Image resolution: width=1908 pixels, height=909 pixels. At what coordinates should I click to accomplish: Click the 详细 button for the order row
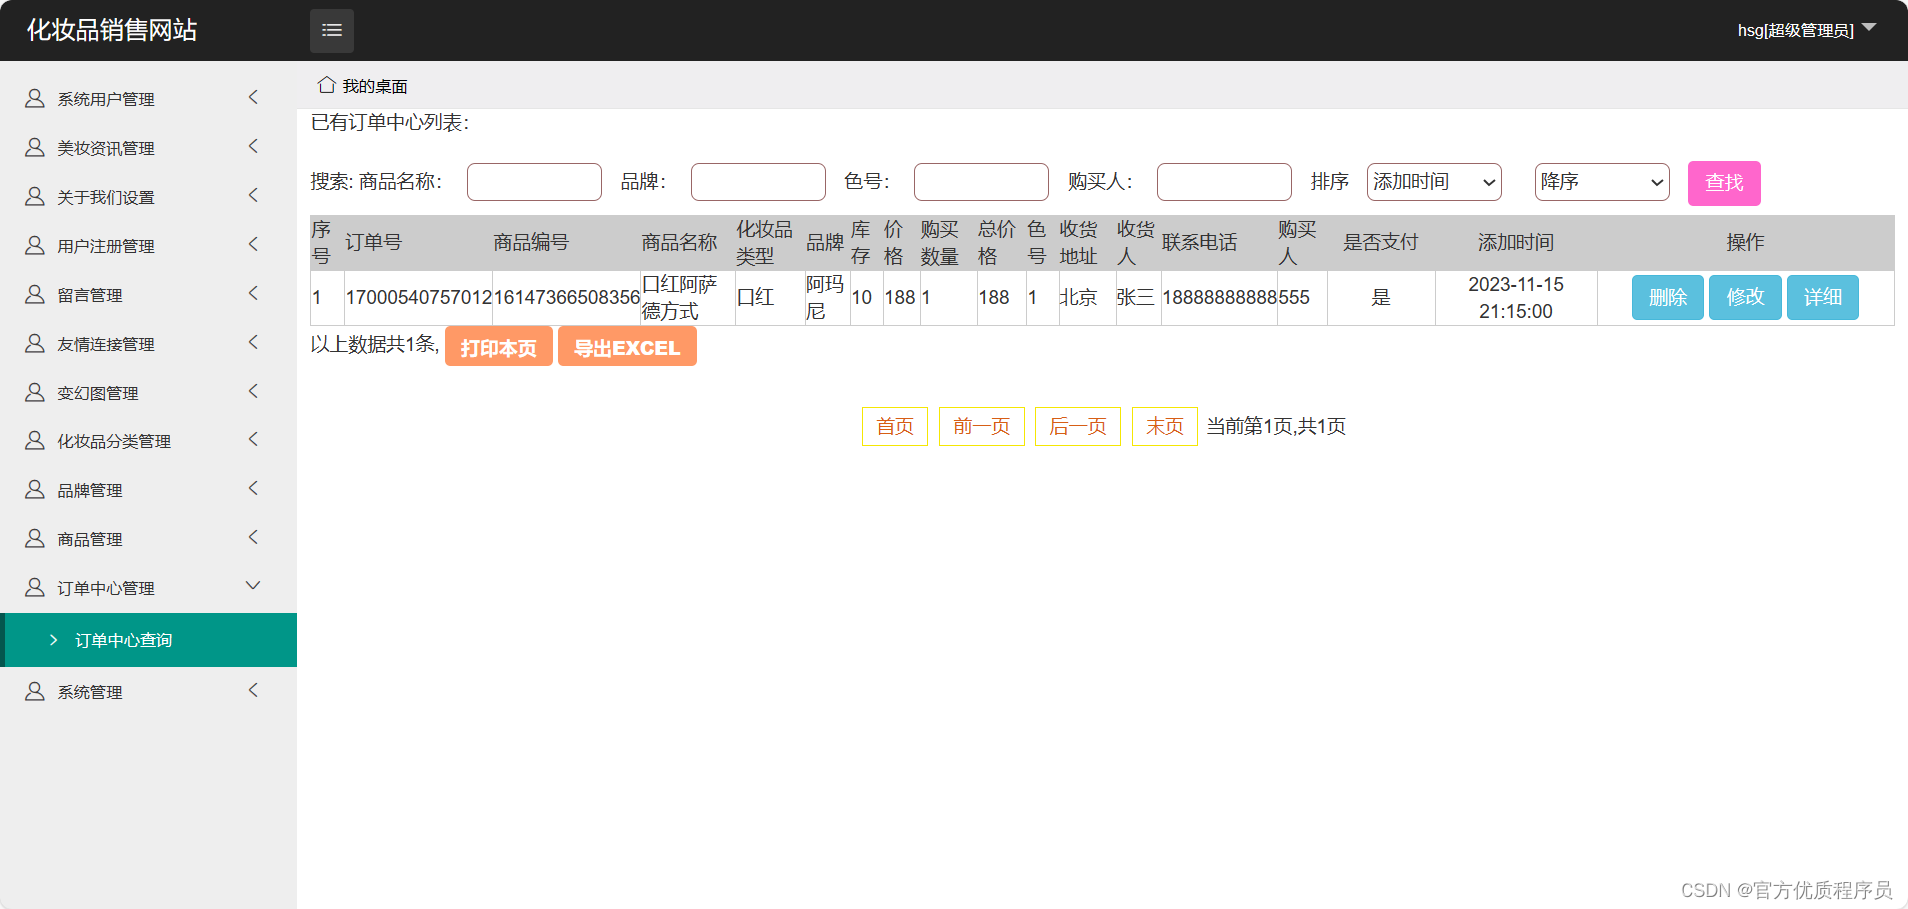[1823, 297]
